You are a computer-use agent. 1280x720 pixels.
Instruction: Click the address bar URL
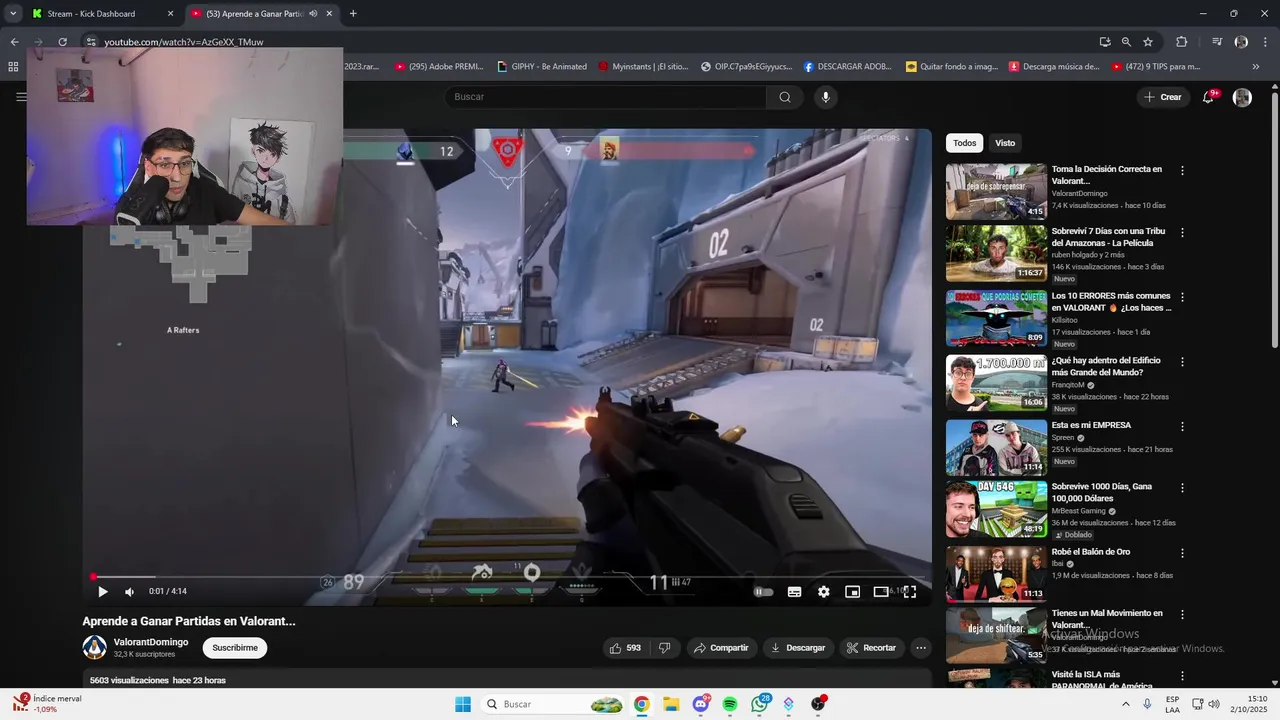(184, 42)
